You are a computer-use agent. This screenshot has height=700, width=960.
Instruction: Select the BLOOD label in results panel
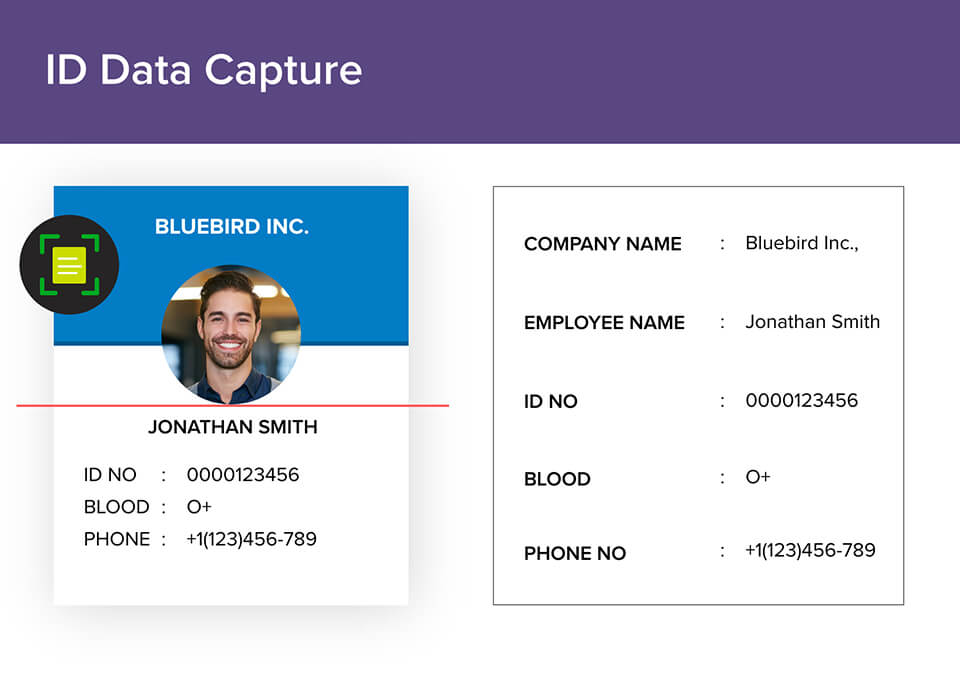[557, 479]
